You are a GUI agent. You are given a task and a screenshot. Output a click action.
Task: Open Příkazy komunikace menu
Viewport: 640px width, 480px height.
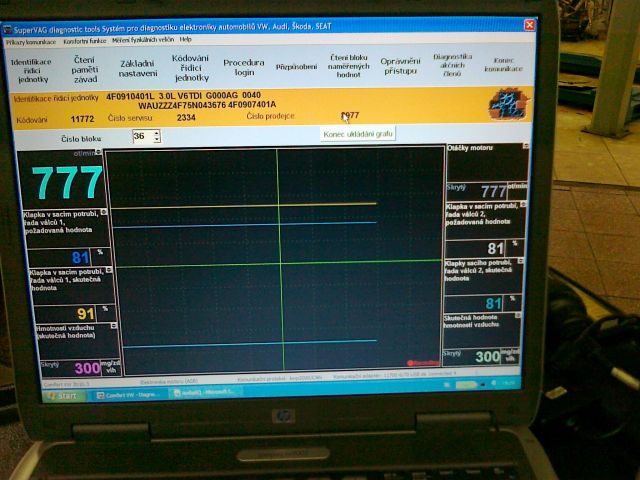click(30, 41)
